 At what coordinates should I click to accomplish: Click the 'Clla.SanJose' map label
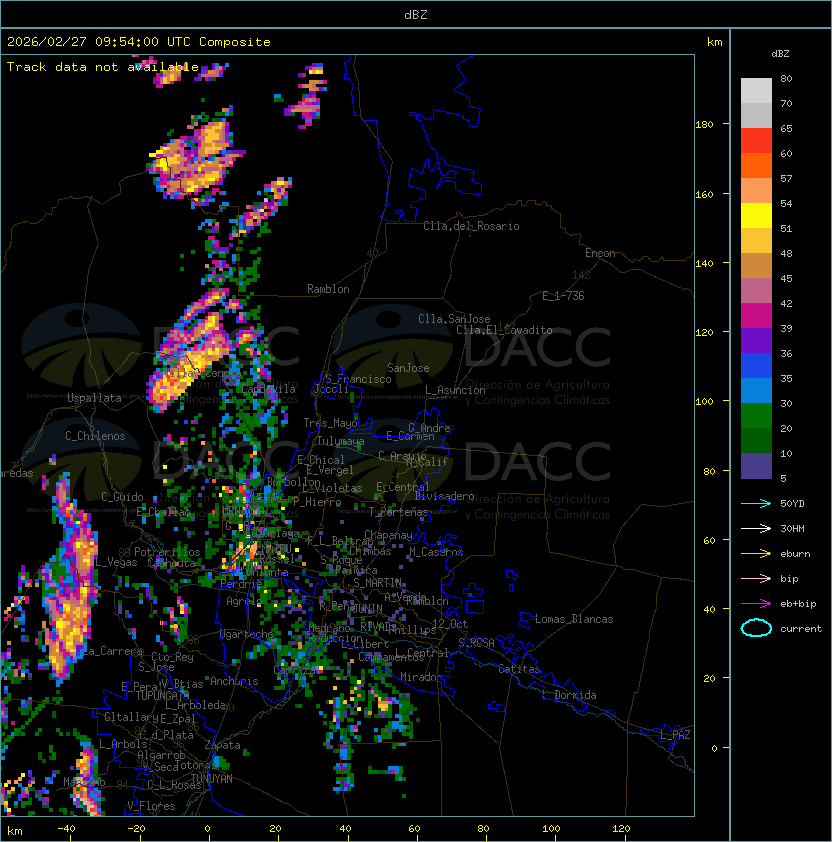click(454, 319)
